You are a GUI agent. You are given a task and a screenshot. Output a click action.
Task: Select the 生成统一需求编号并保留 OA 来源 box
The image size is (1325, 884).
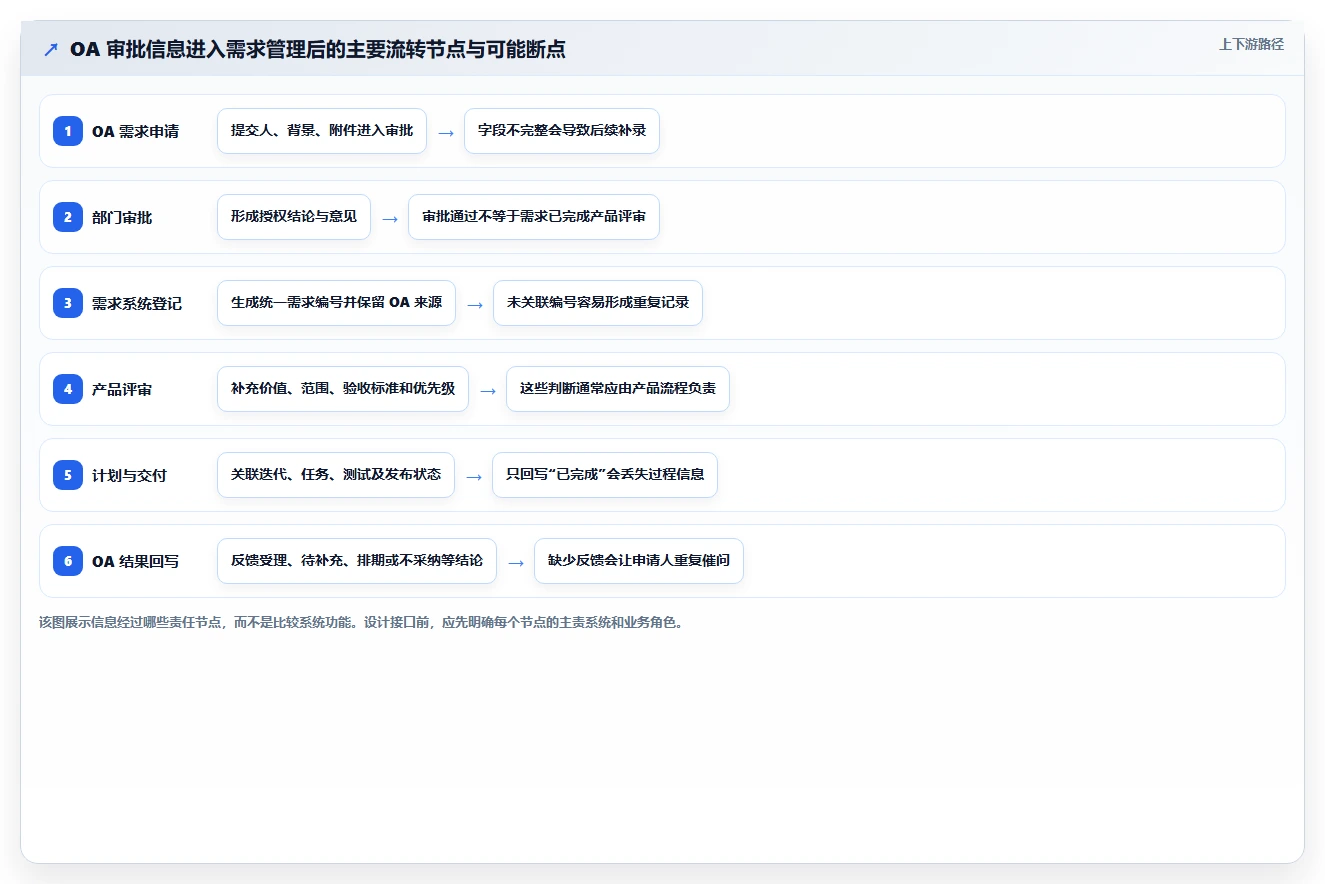[x=336, y=303]
